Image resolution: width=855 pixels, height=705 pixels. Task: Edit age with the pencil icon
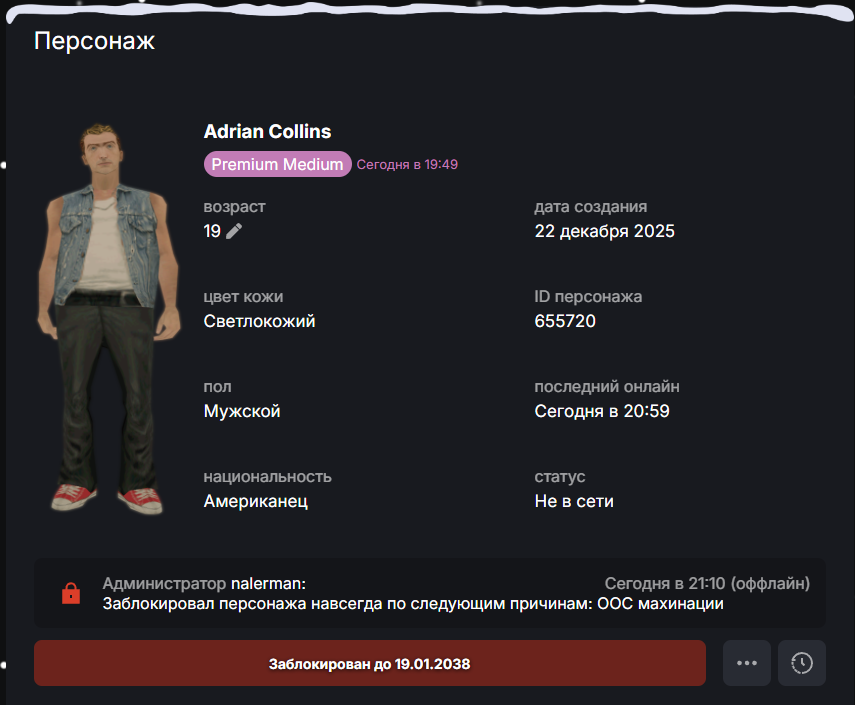coord(234,231)
